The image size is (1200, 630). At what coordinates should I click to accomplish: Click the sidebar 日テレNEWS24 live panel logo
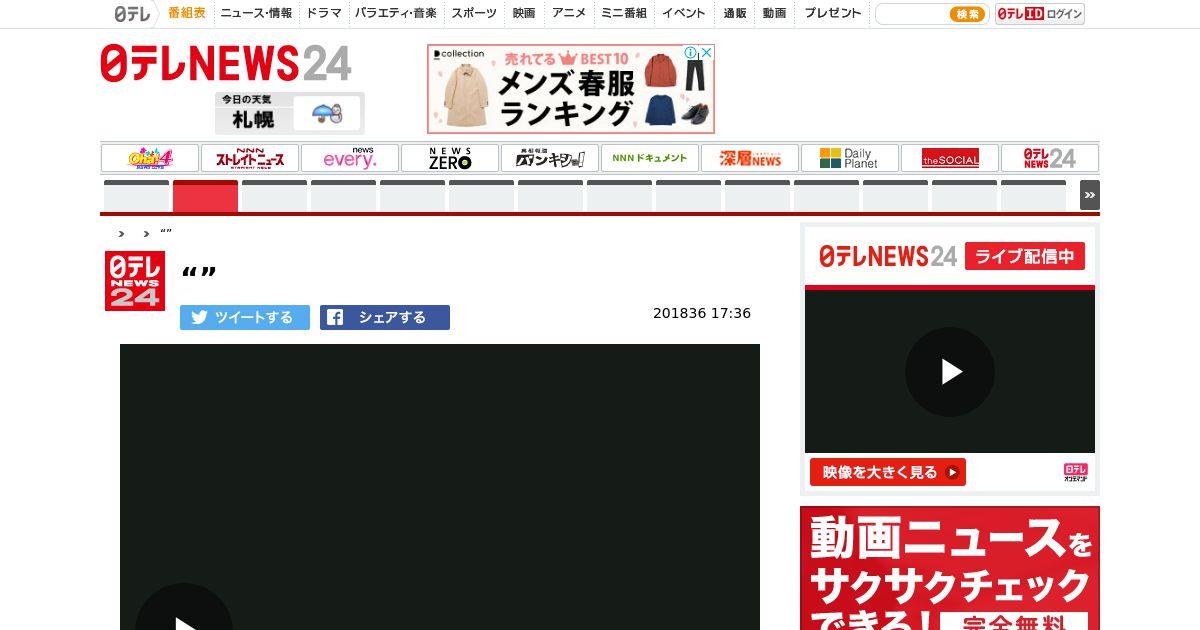tap(888, 256)
